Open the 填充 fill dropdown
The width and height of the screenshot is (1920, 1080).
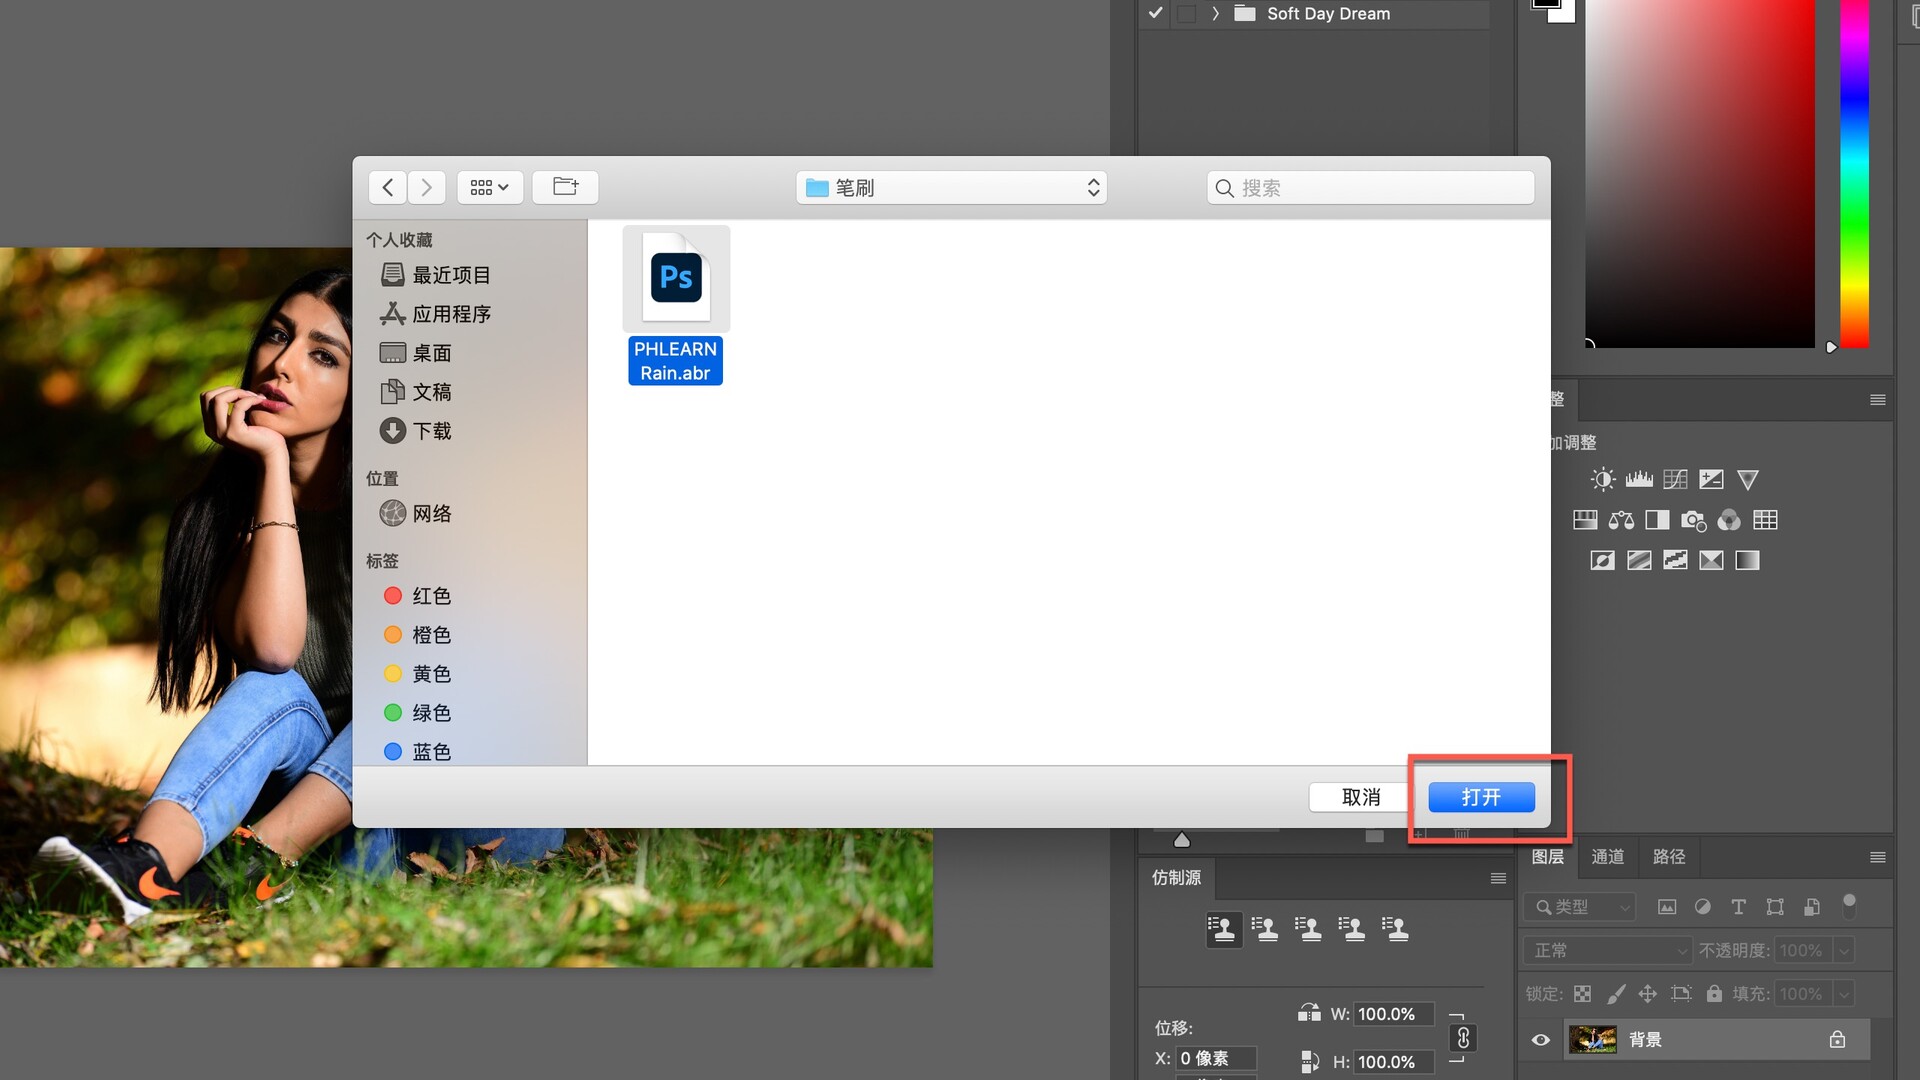pos(1845,994)
